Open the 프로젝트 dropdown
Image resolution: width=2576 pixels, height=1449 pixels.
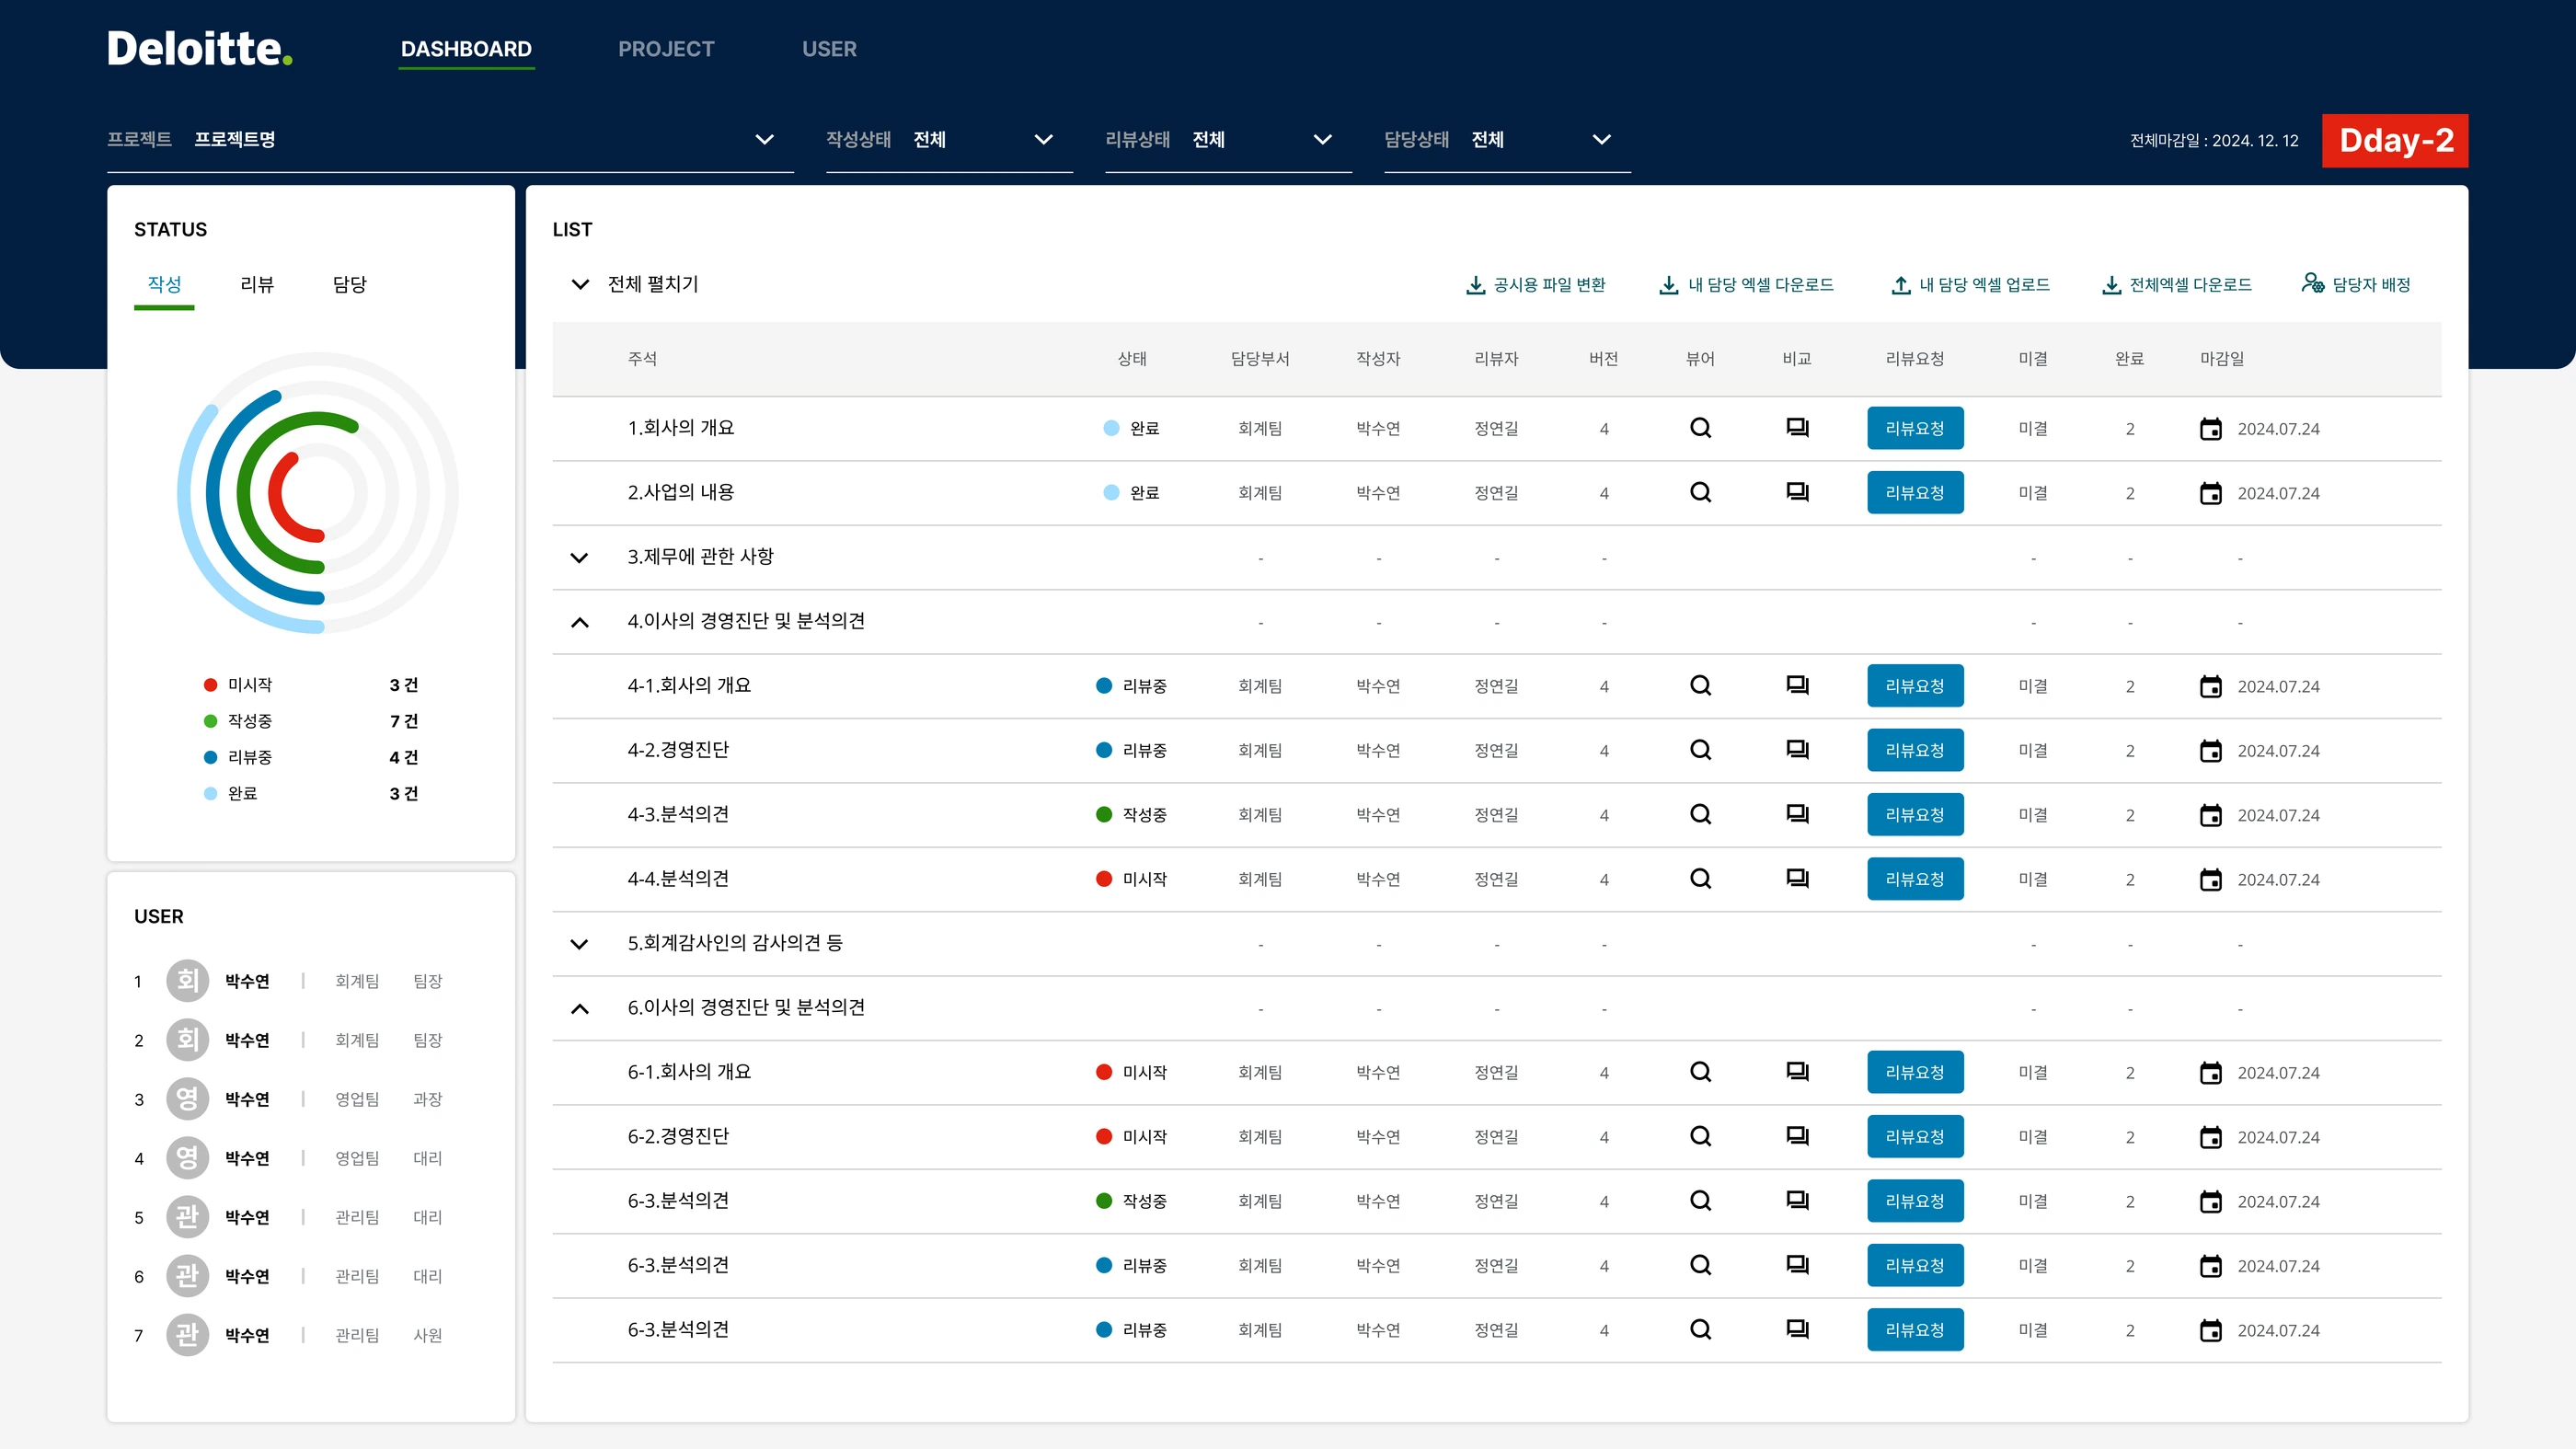tap(450, 140)
